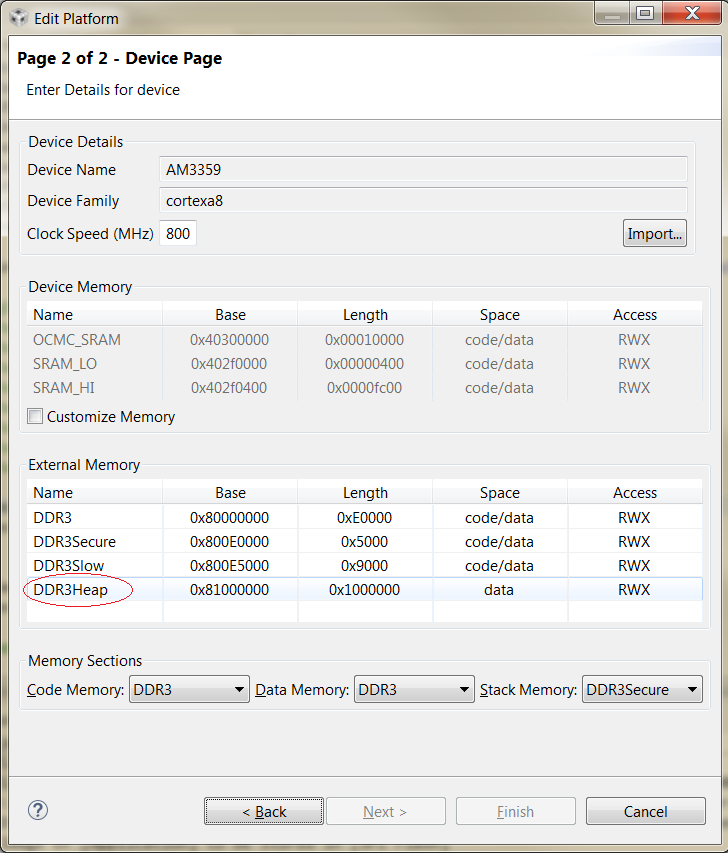The width and height of the screenshot is (728, 853).
Task: Enable the Customize Memory checkbox
Action: pos(36,417)
